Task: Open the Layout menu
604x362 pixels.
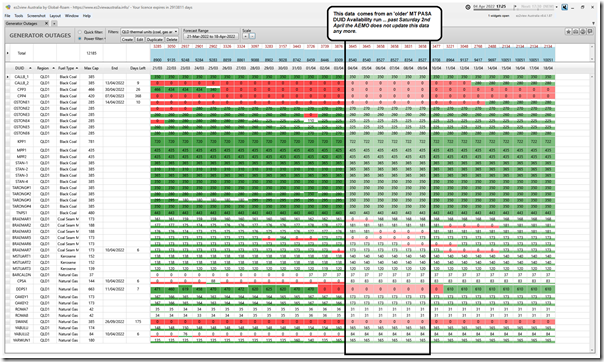Action: (55, 16)
